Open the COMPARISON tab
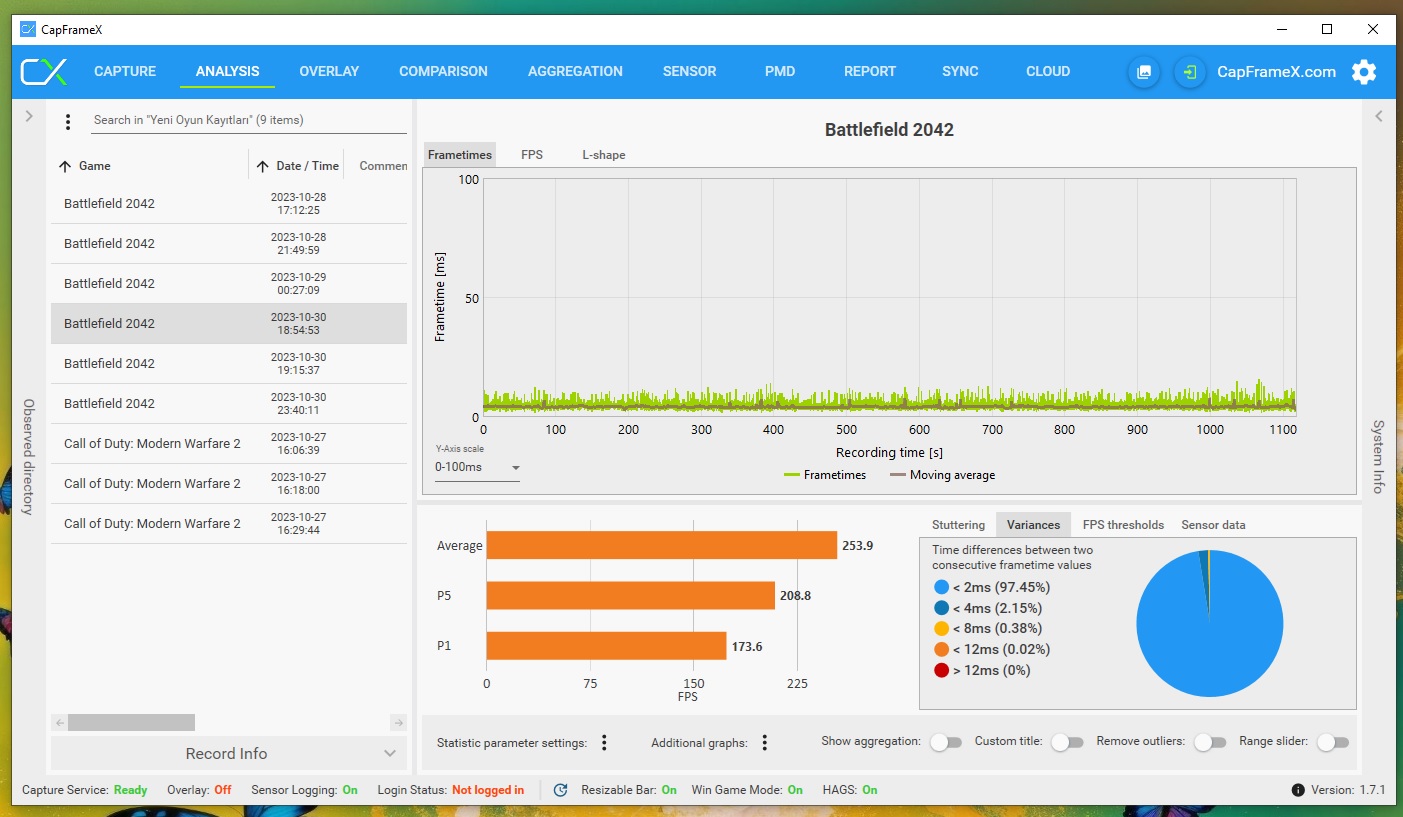This screenshot has height=817, width=1403. pos(443,72)
